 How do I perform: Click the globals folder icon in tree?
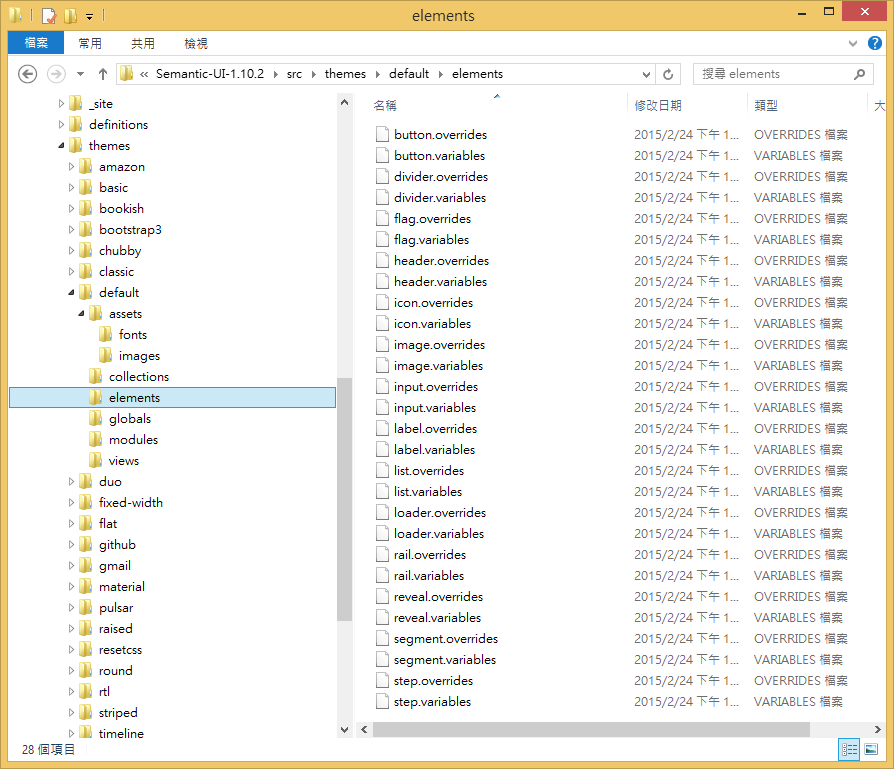96,418
